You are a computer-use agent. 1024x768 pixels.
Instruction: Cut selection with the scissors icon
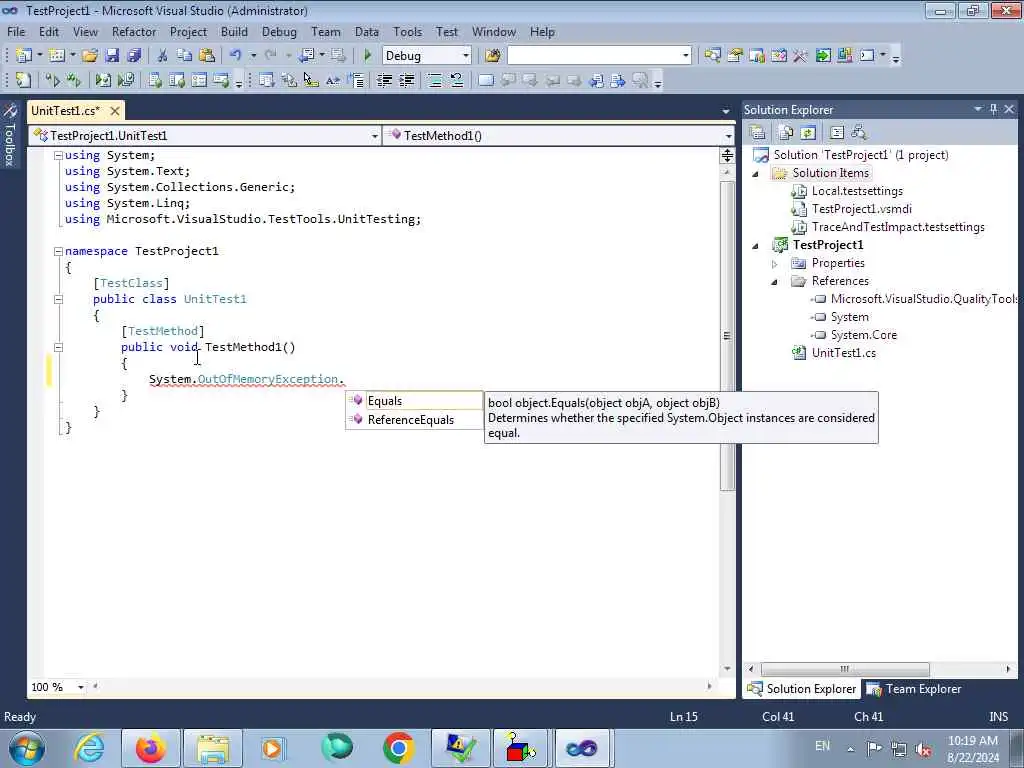163,56
